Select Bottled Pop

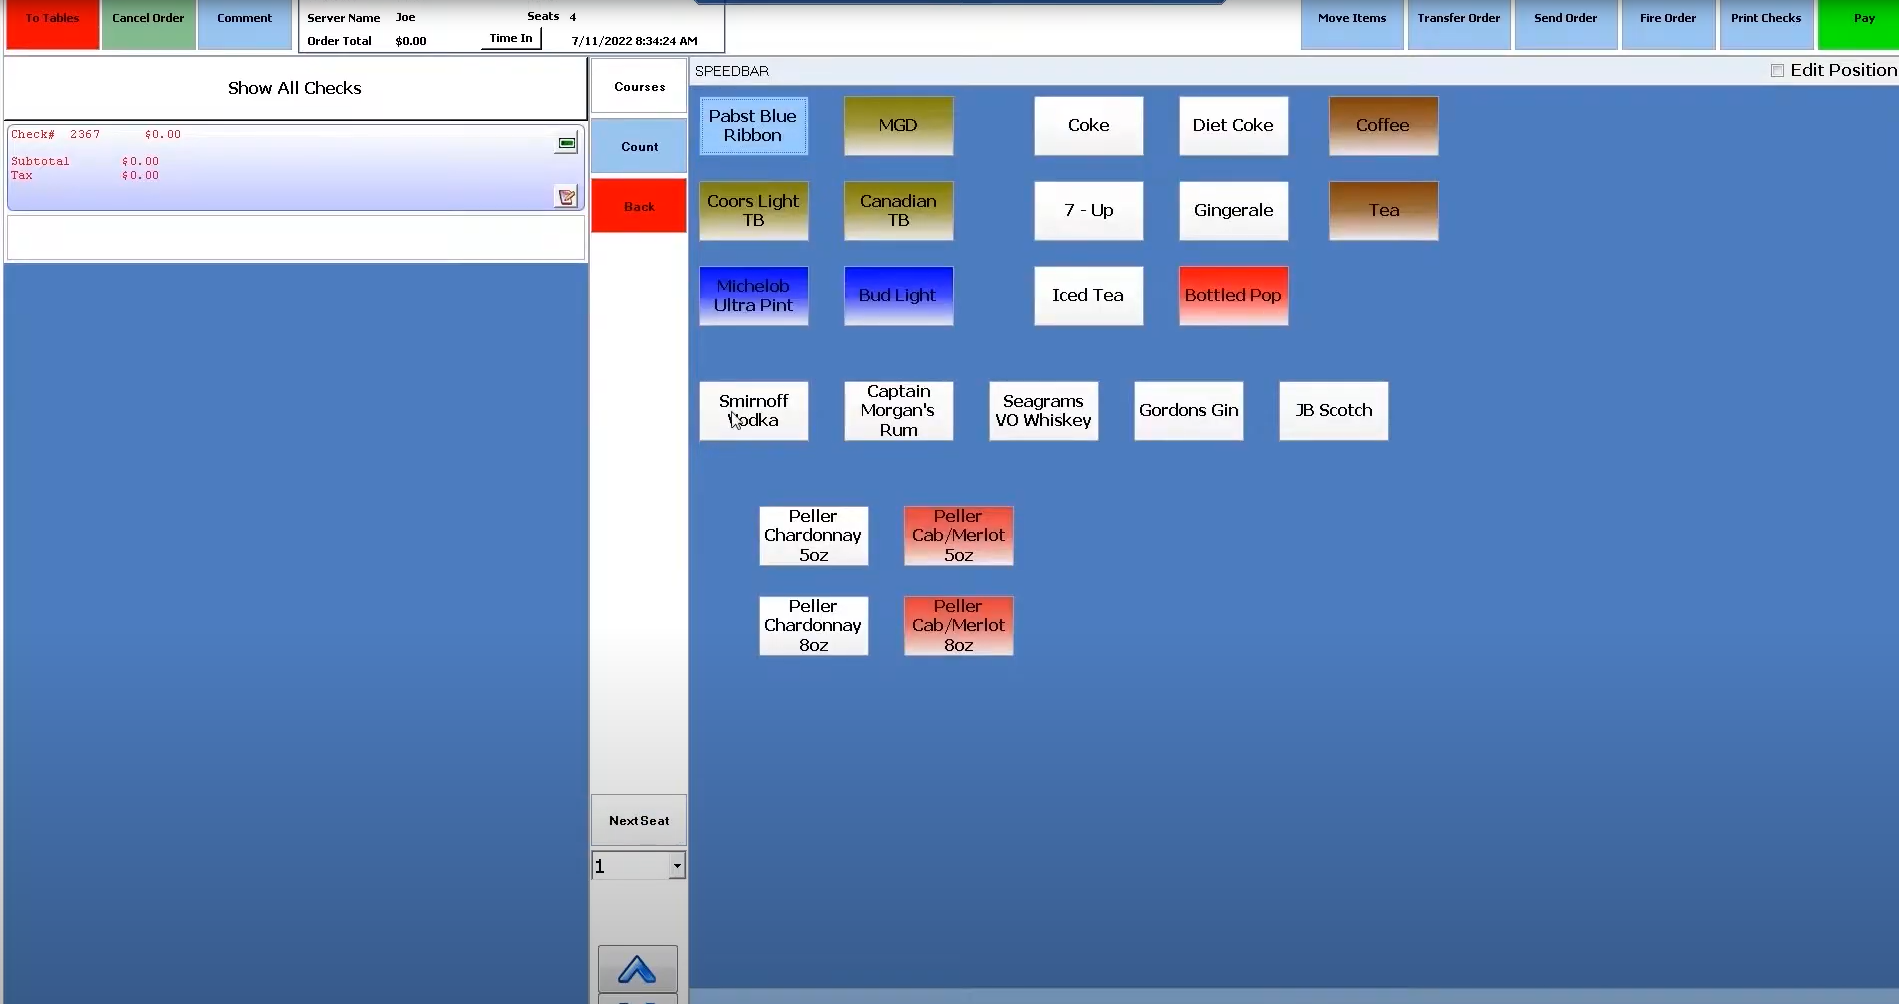[1233, 295]
